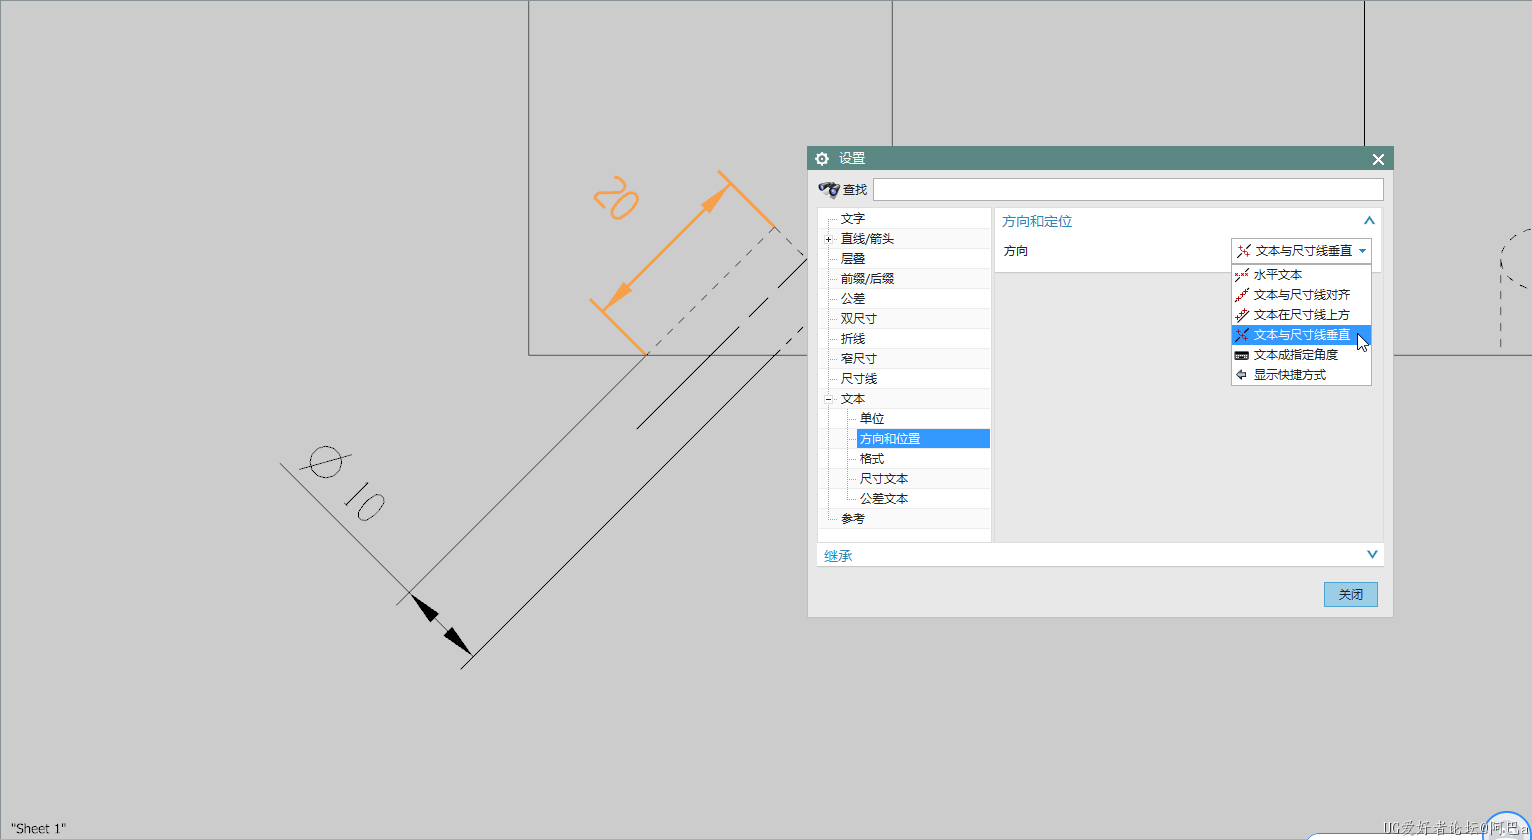
Task: Select 格式 tree item
Action: tap(872, 459)
